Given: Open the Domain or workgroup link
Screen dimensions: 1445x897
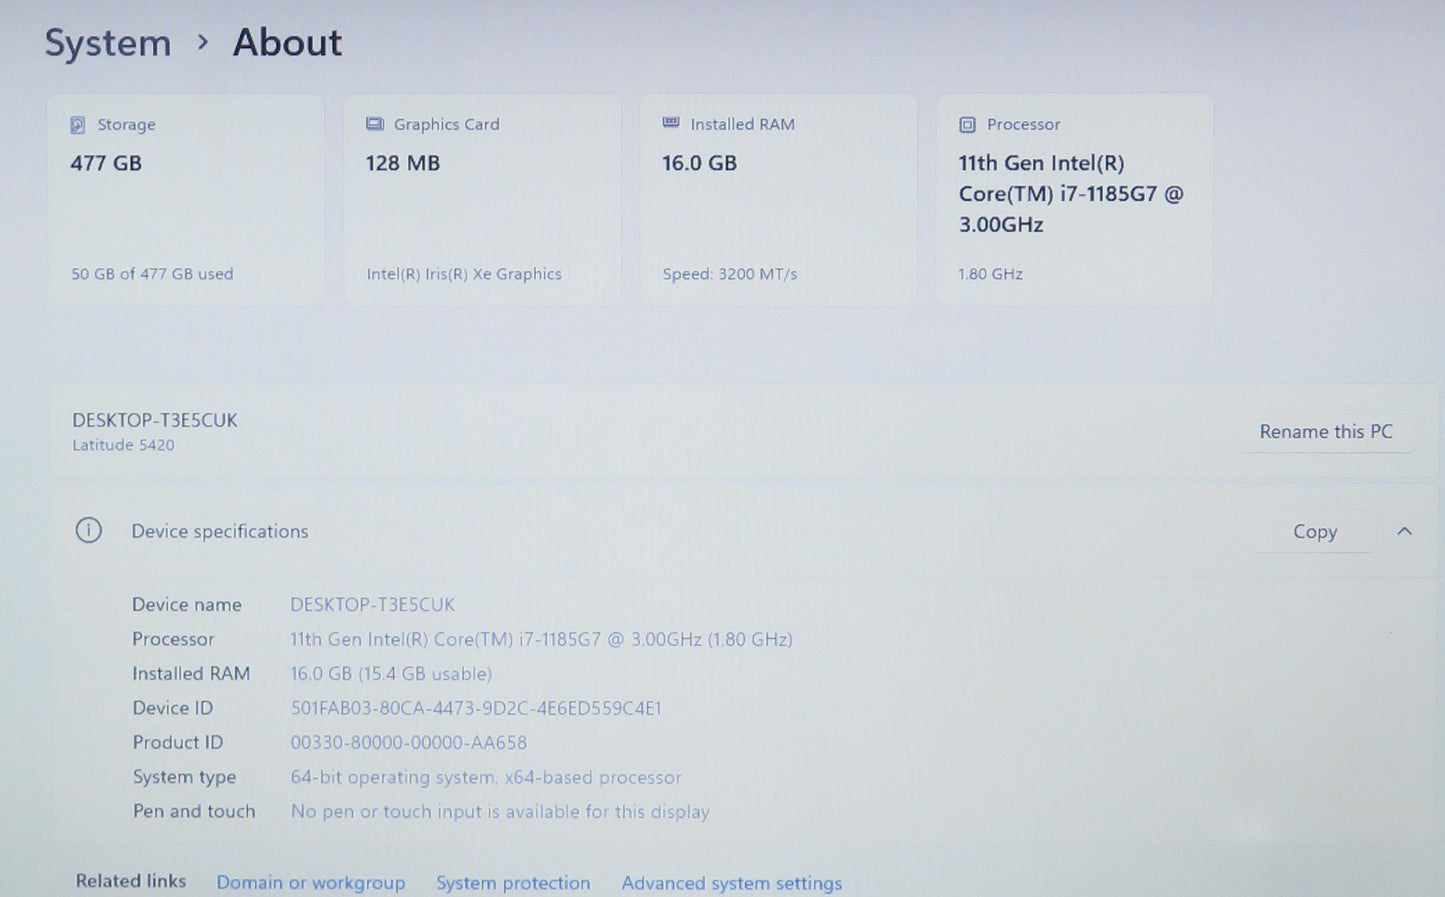Looking at the screenshot, I should tap(311, 882).
